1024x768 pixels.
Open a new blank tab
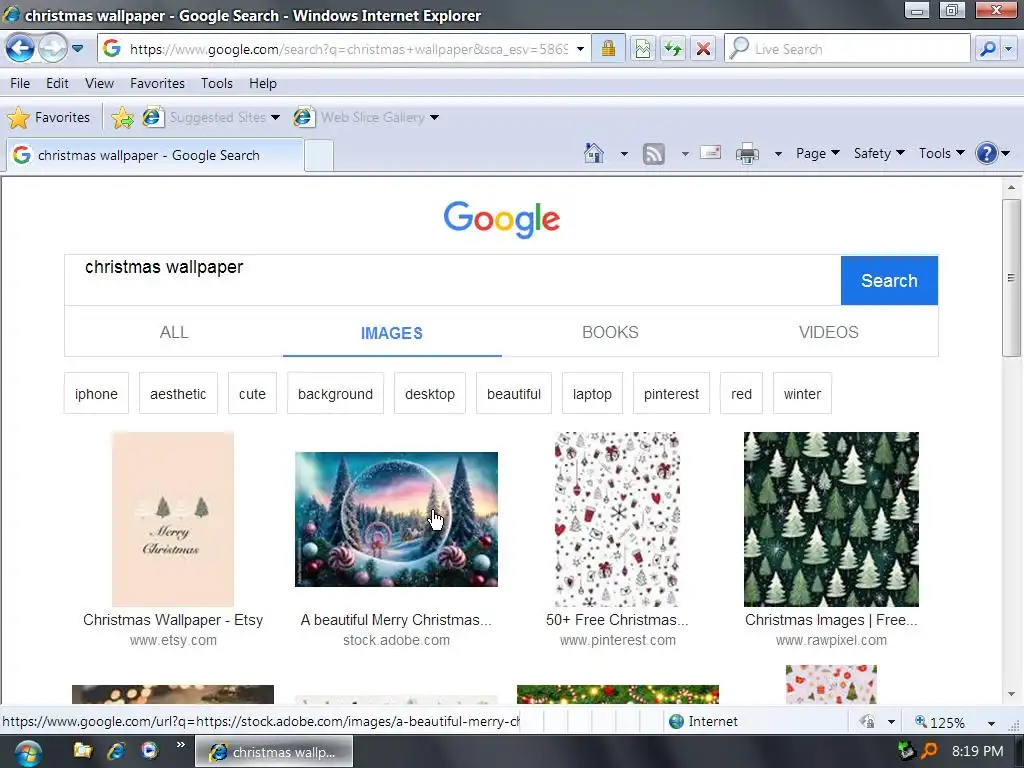319,156
